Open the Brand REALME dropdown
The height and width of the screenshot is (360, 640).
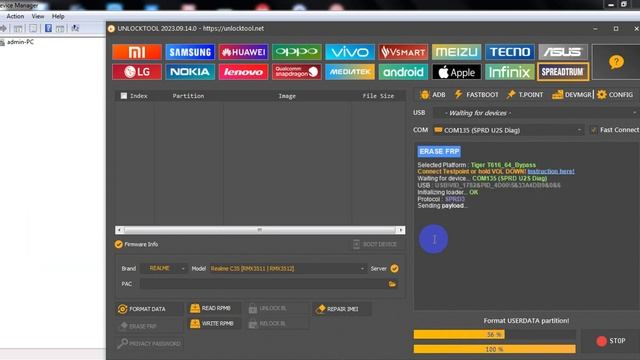(x=164, y=268)
